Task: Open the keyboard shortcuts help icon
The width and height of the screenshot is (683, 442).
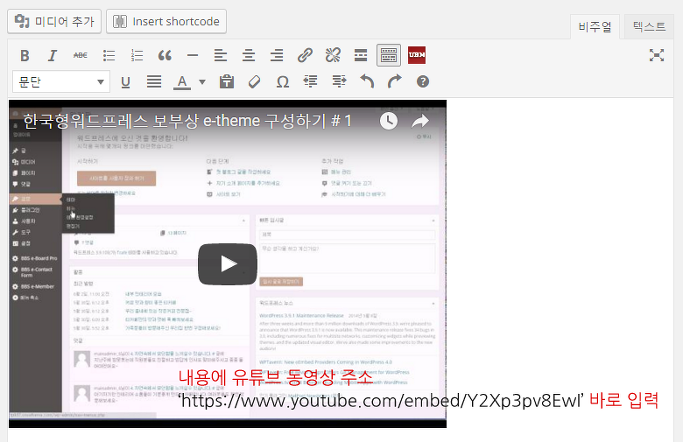Action: point(423,82)
